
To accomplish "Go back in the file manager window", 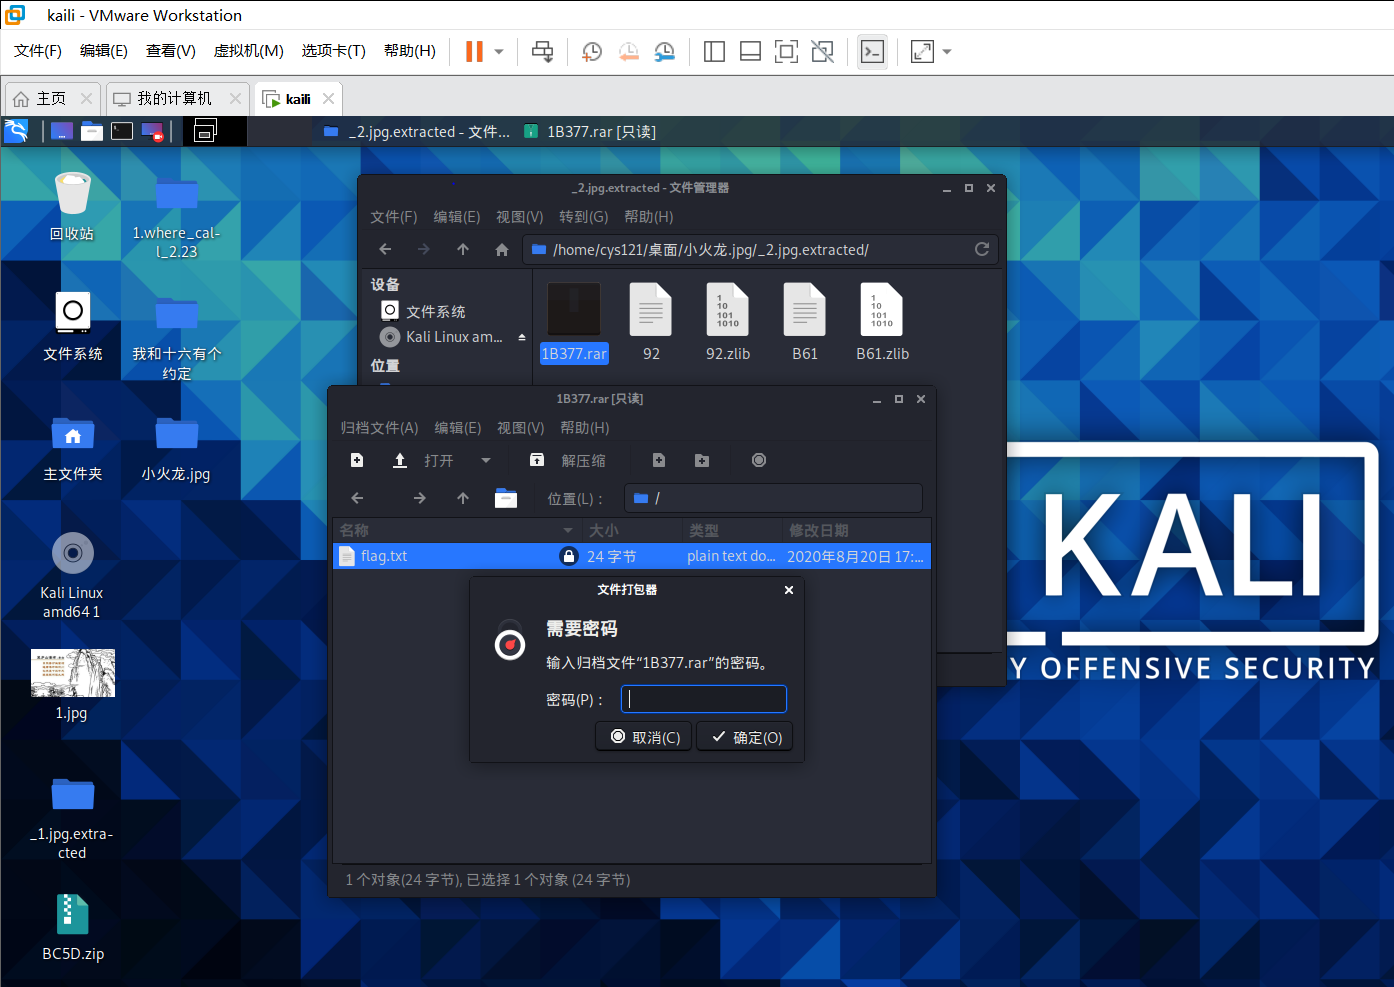I will pyautogui.click(x=385, y=249).
